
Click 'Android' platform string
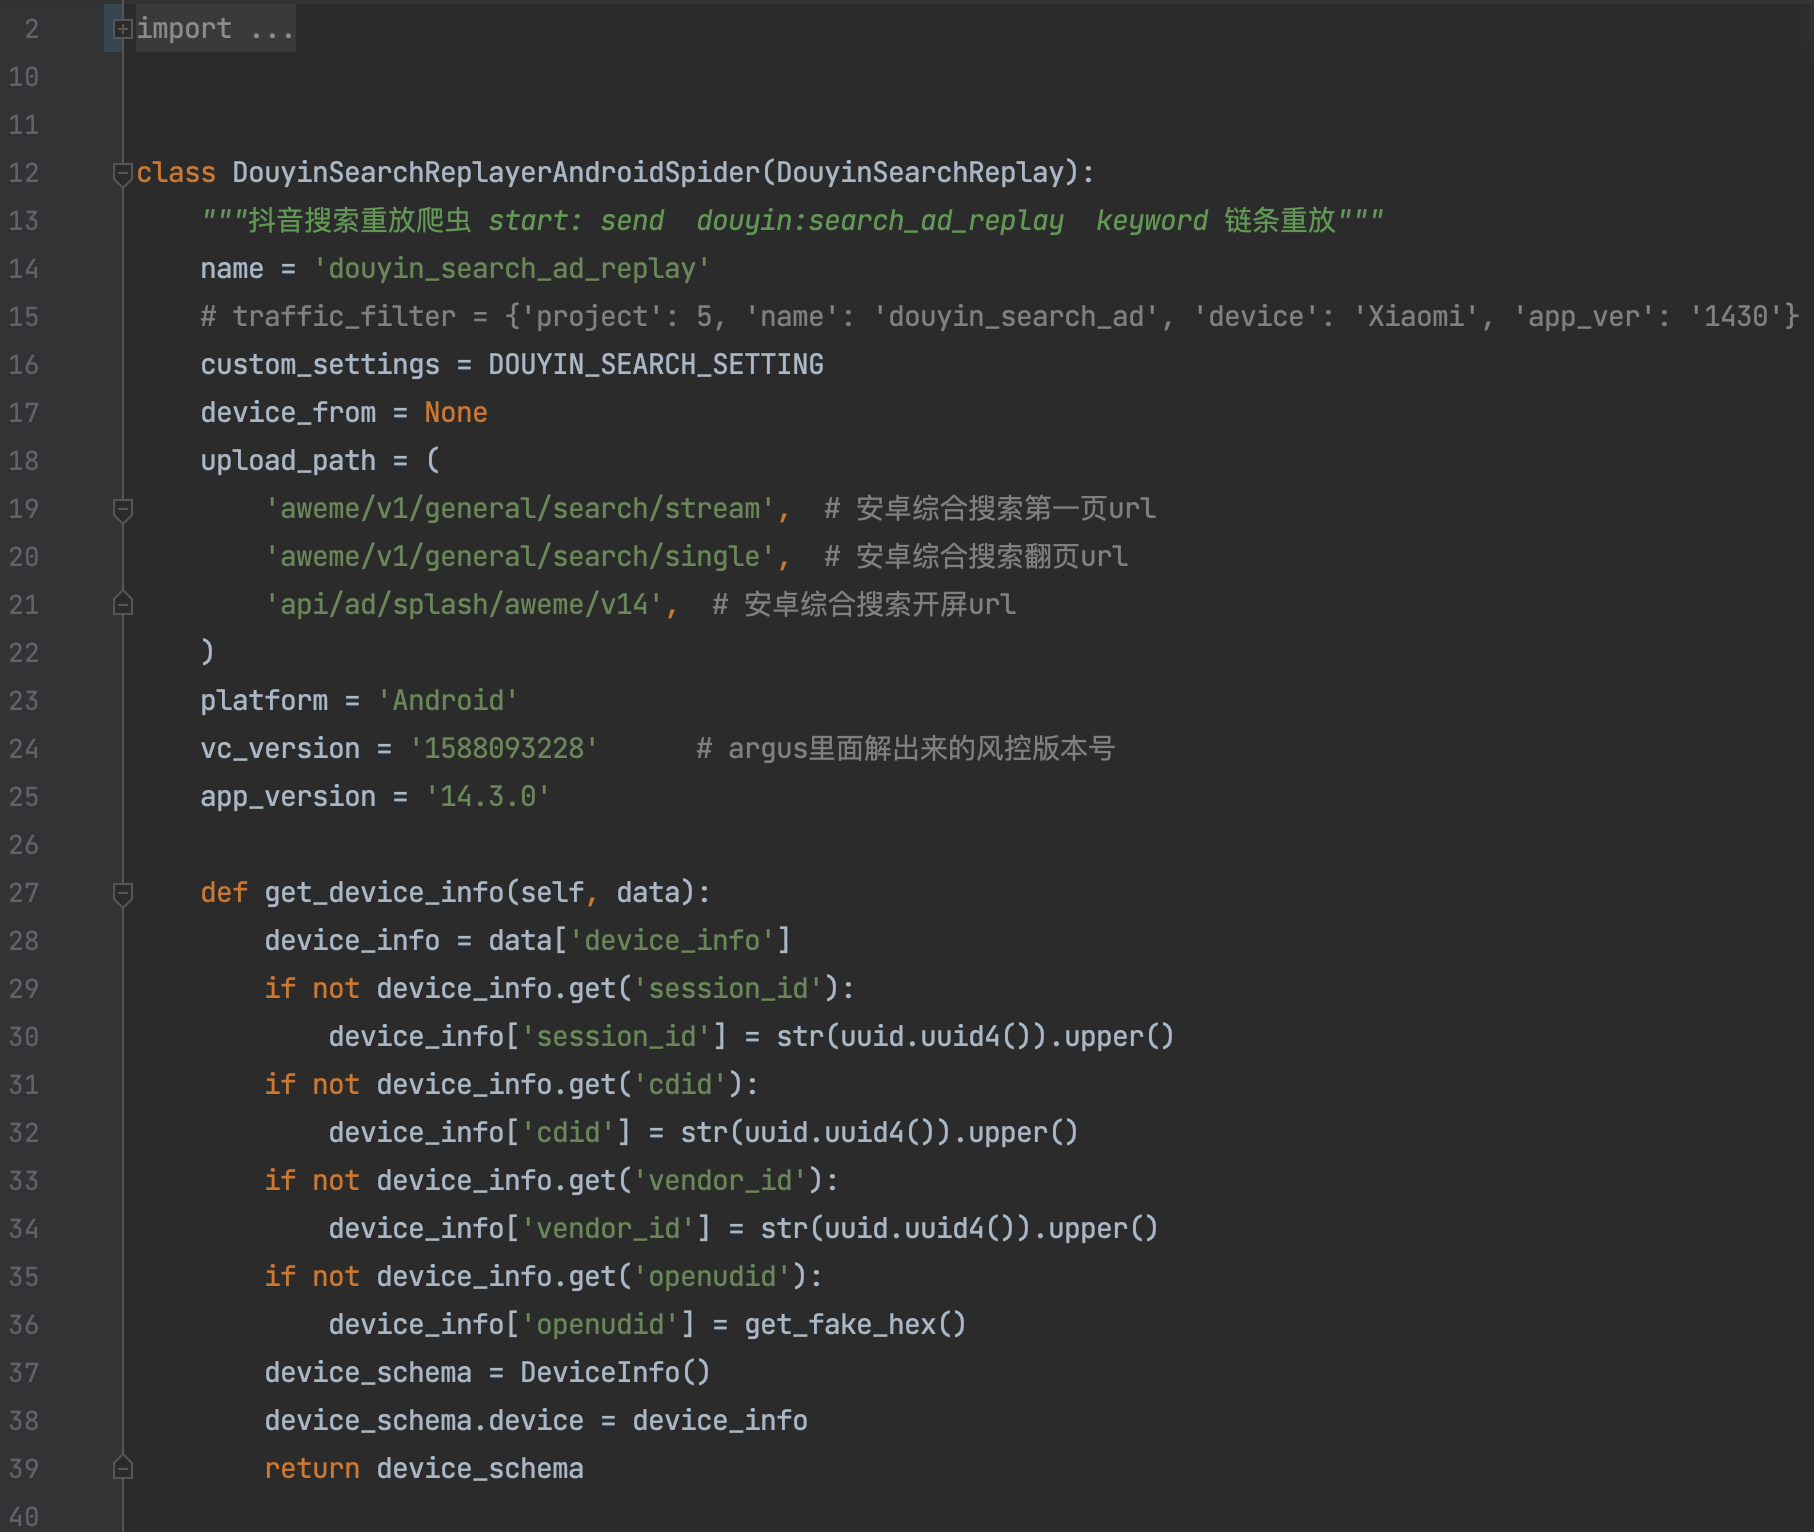coord(448,701)
